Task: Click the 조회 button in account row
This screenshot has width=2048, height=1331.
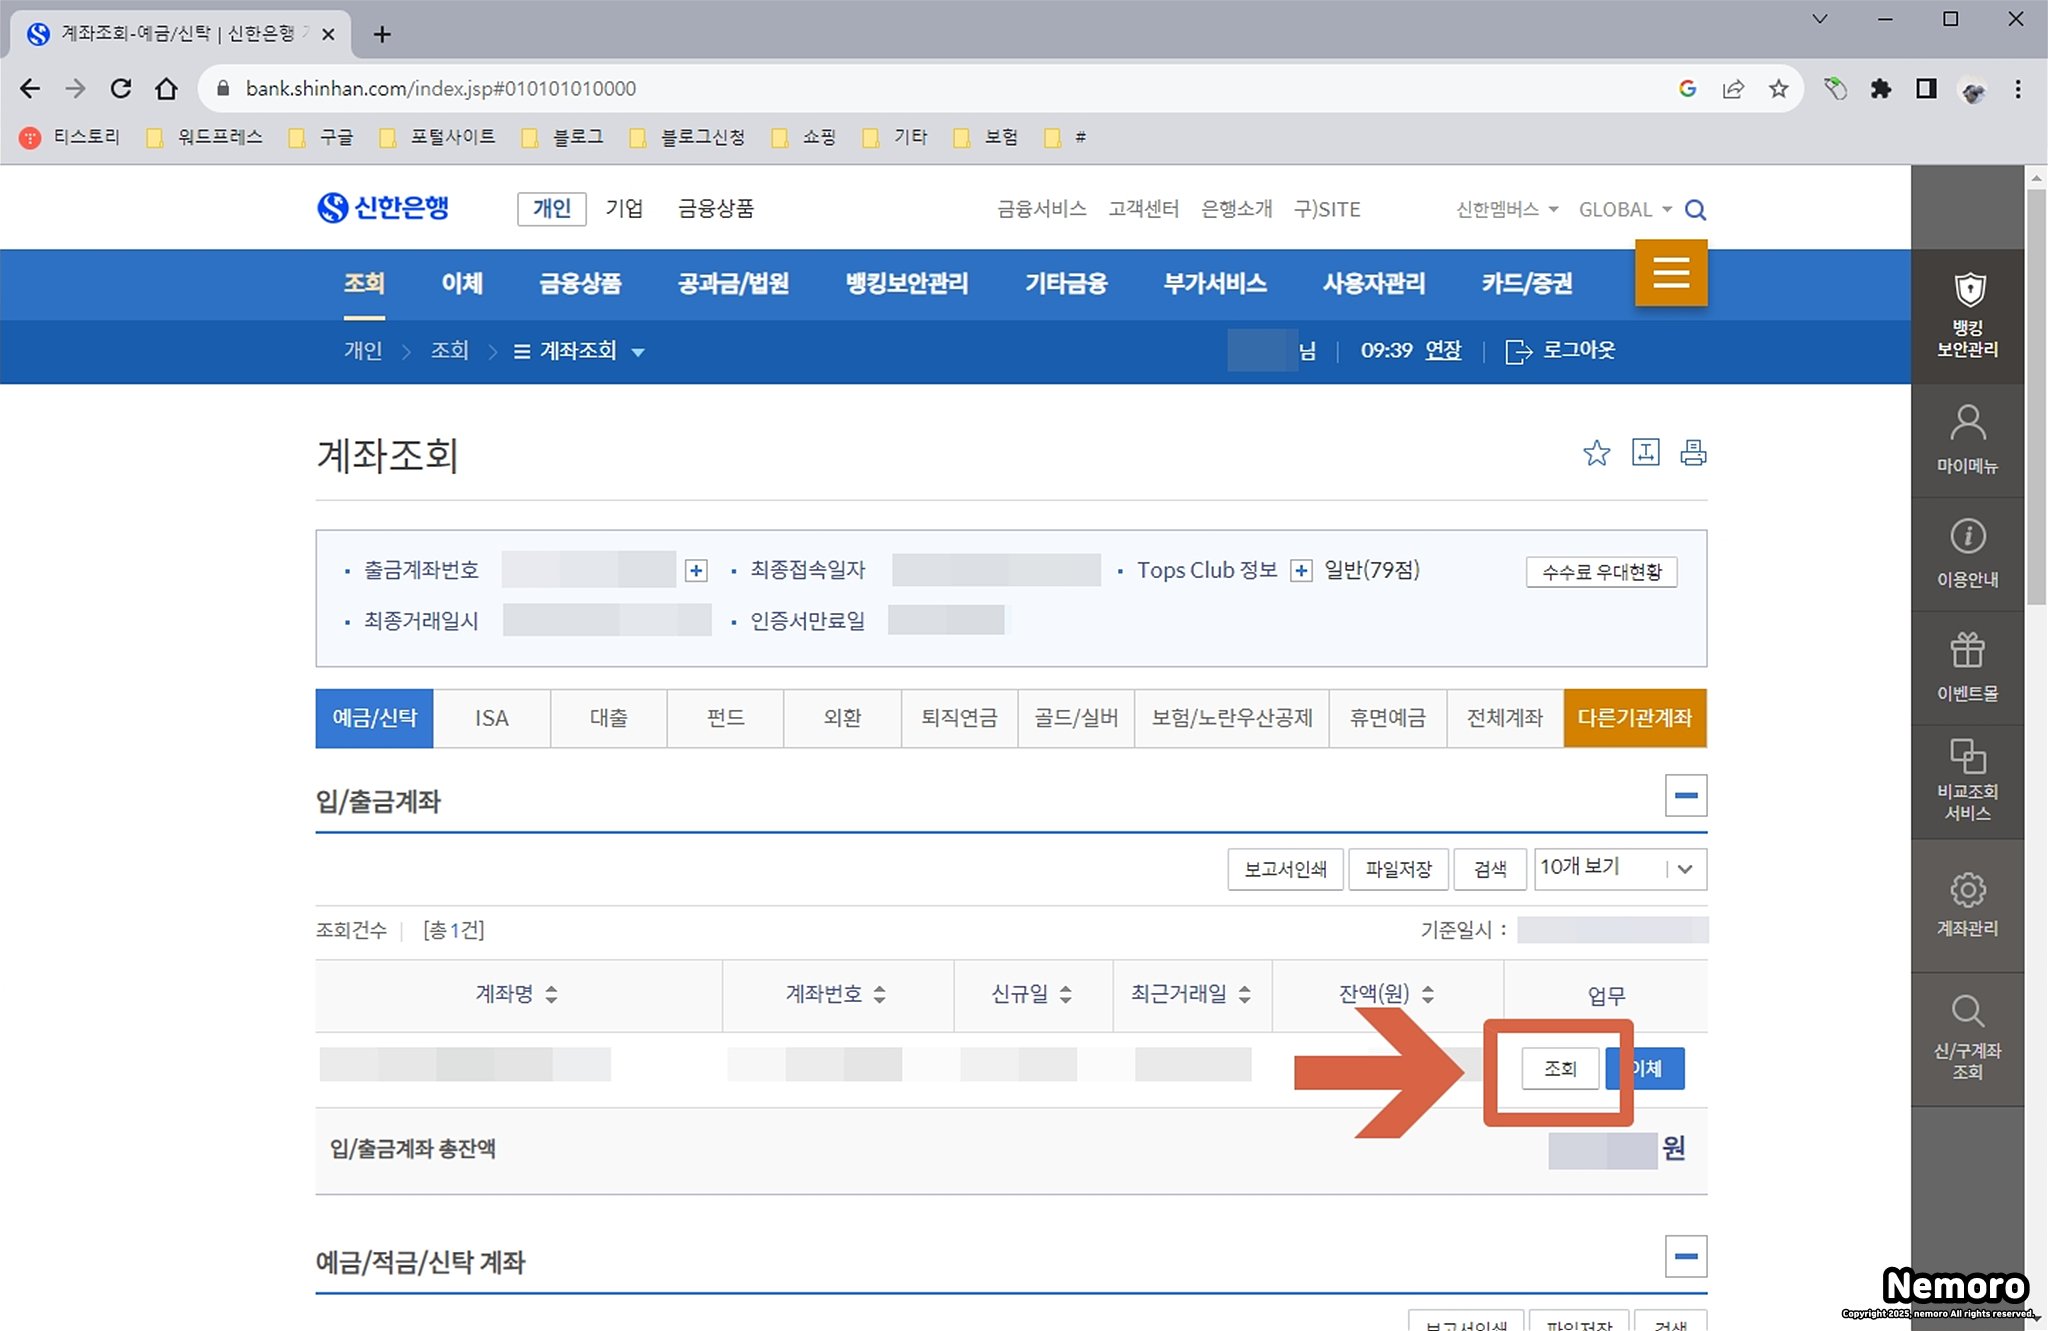Action: (x=1559, y=1069)
